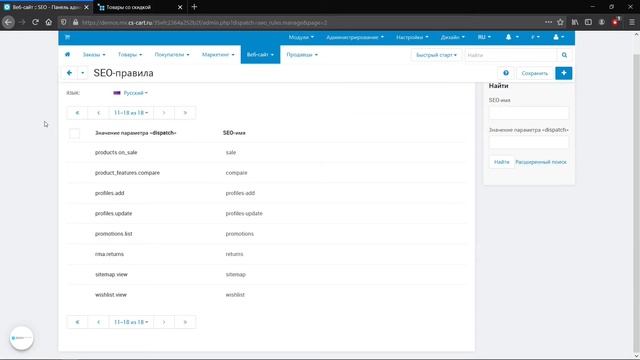Go to next page in bottom pagination

(x=164, y=322)
